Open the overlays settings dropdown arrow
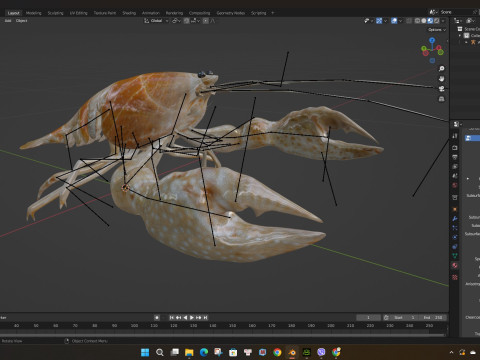 pyautogui.click(x=401, y=21)
